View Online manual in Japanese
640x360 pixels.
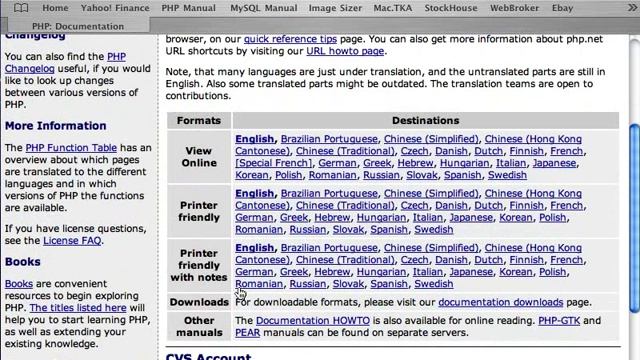click(x=554, y=163)
